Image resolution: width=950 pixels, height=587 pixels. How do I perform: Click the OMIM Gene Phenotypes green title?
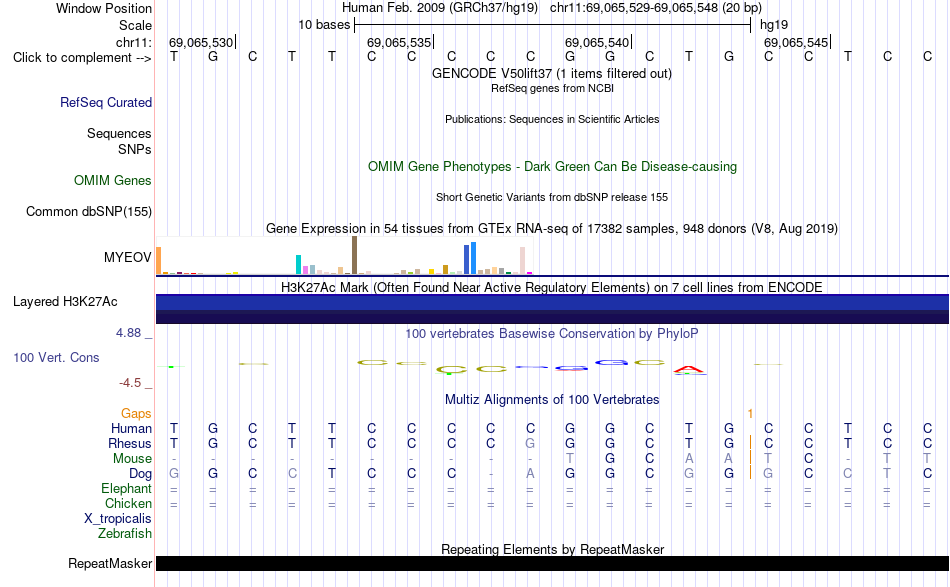click(x=553, y=167)
